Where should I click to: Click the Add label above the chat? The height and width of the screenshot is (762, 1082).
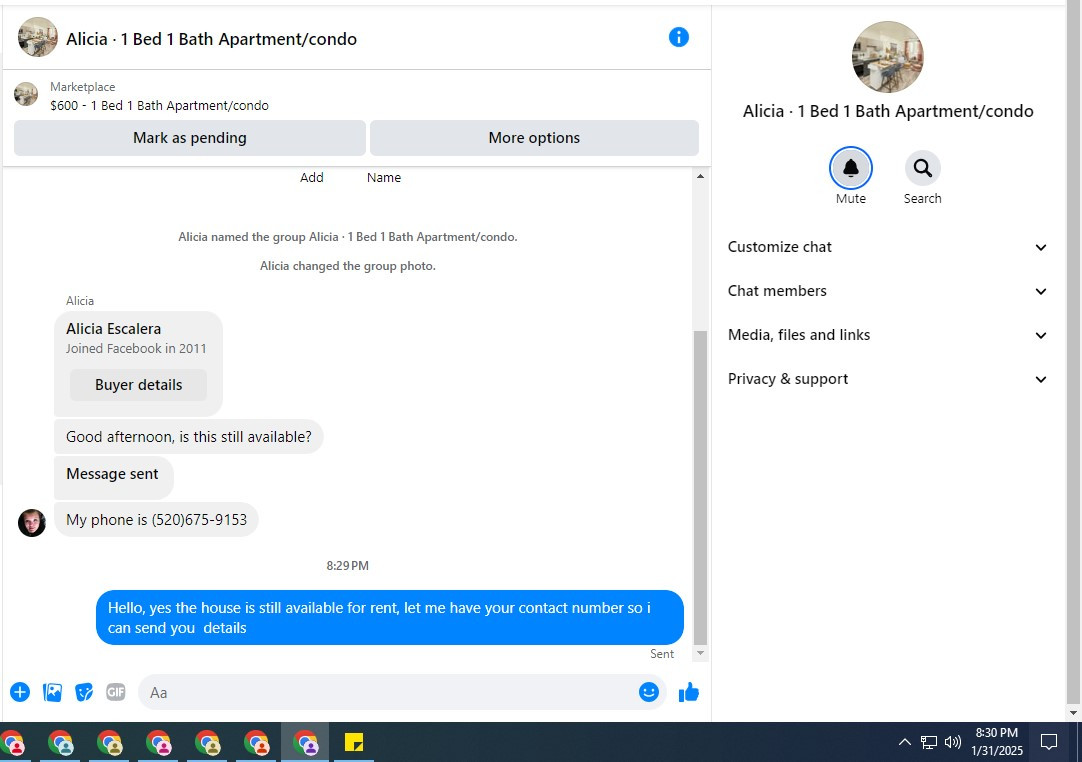(311, 177)
